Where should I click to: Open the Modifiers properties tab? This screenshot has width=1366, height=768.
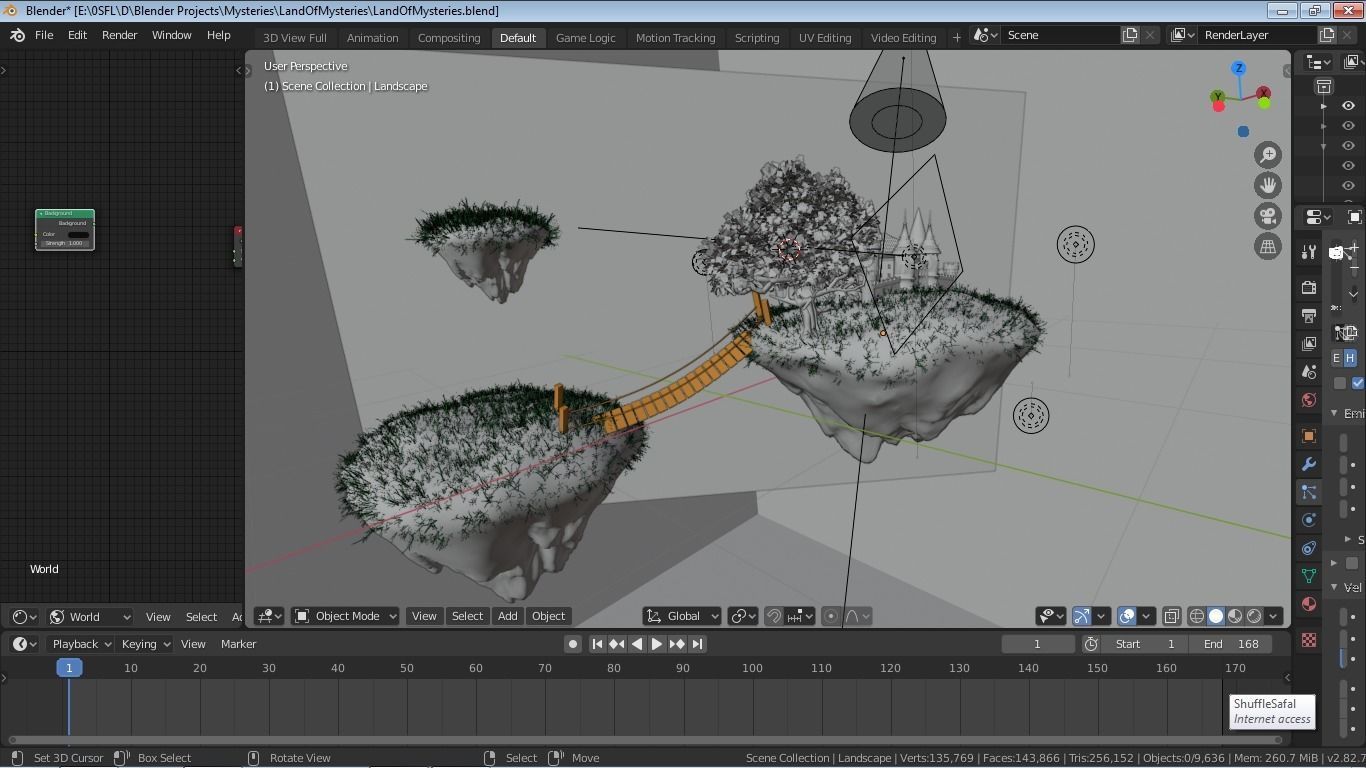click(1308, 464)
